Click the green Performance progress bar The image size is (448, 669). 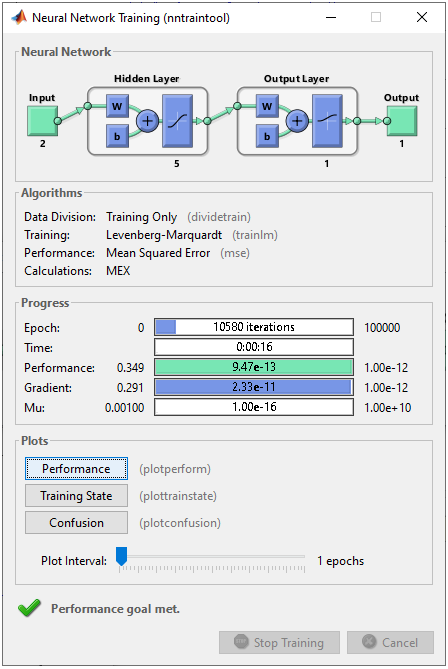[254, 367]
